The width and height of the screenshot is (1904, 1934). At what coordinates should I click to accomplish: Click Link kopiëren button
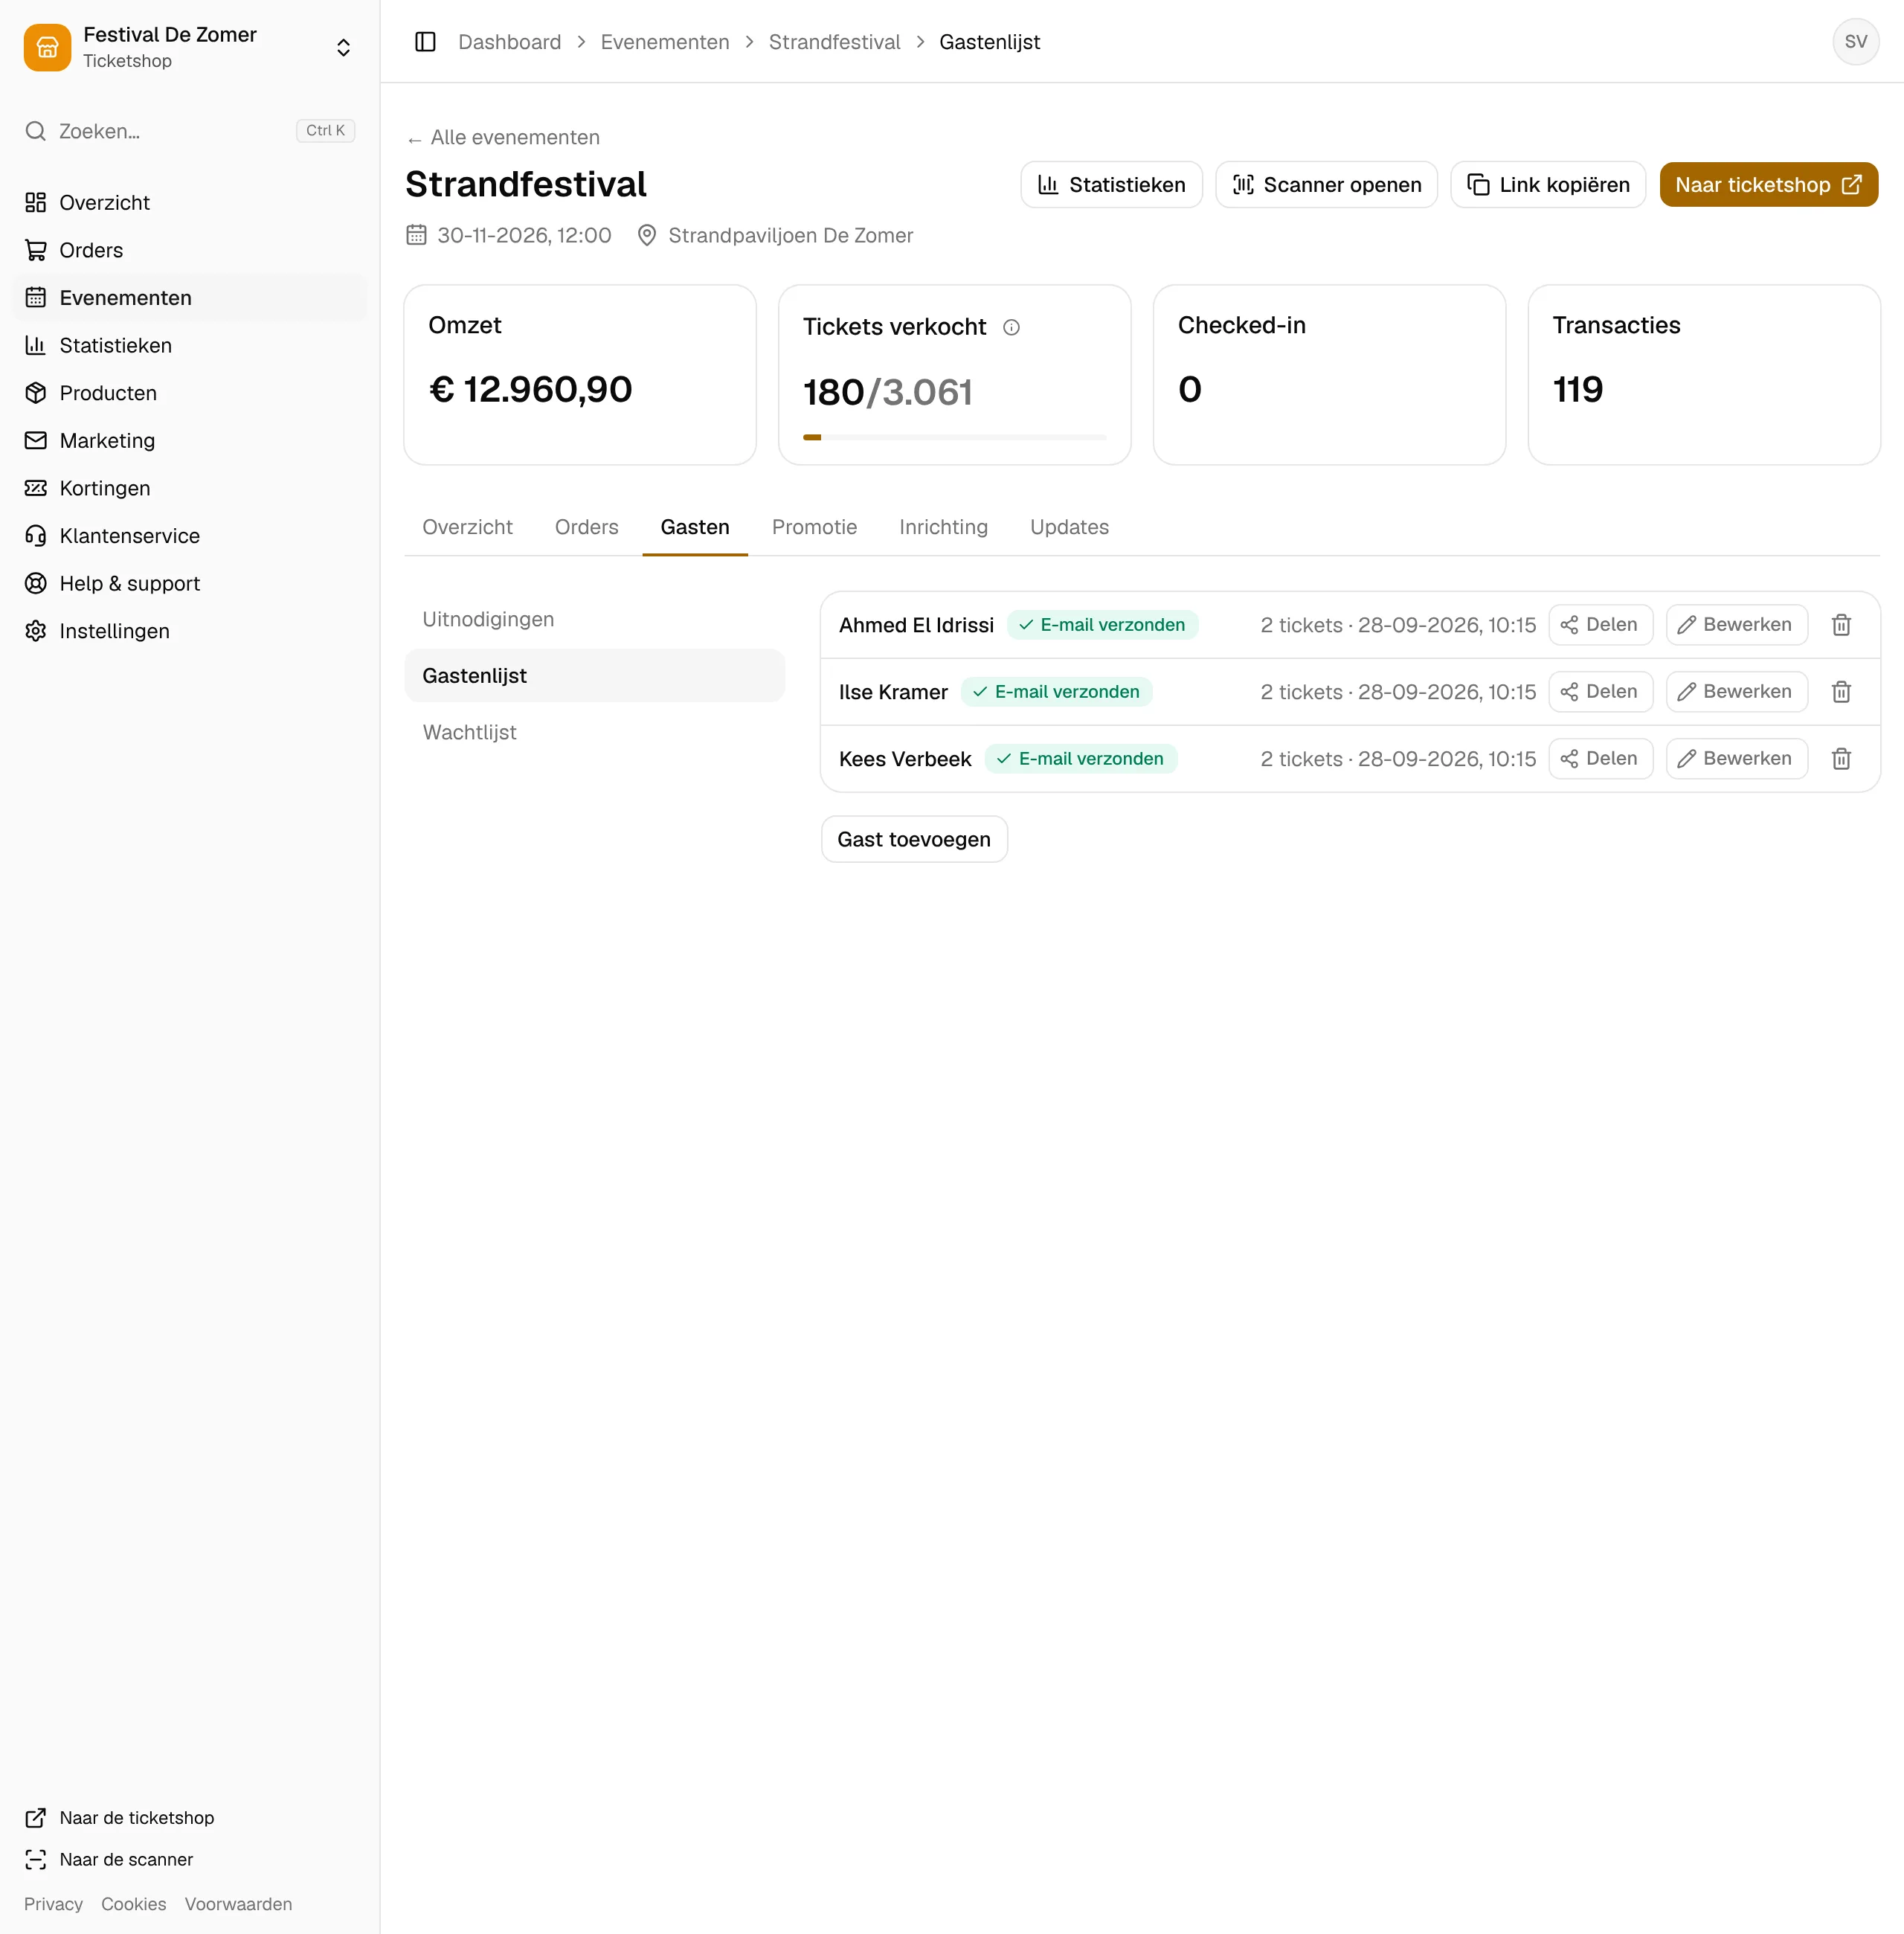point(1548,185)
